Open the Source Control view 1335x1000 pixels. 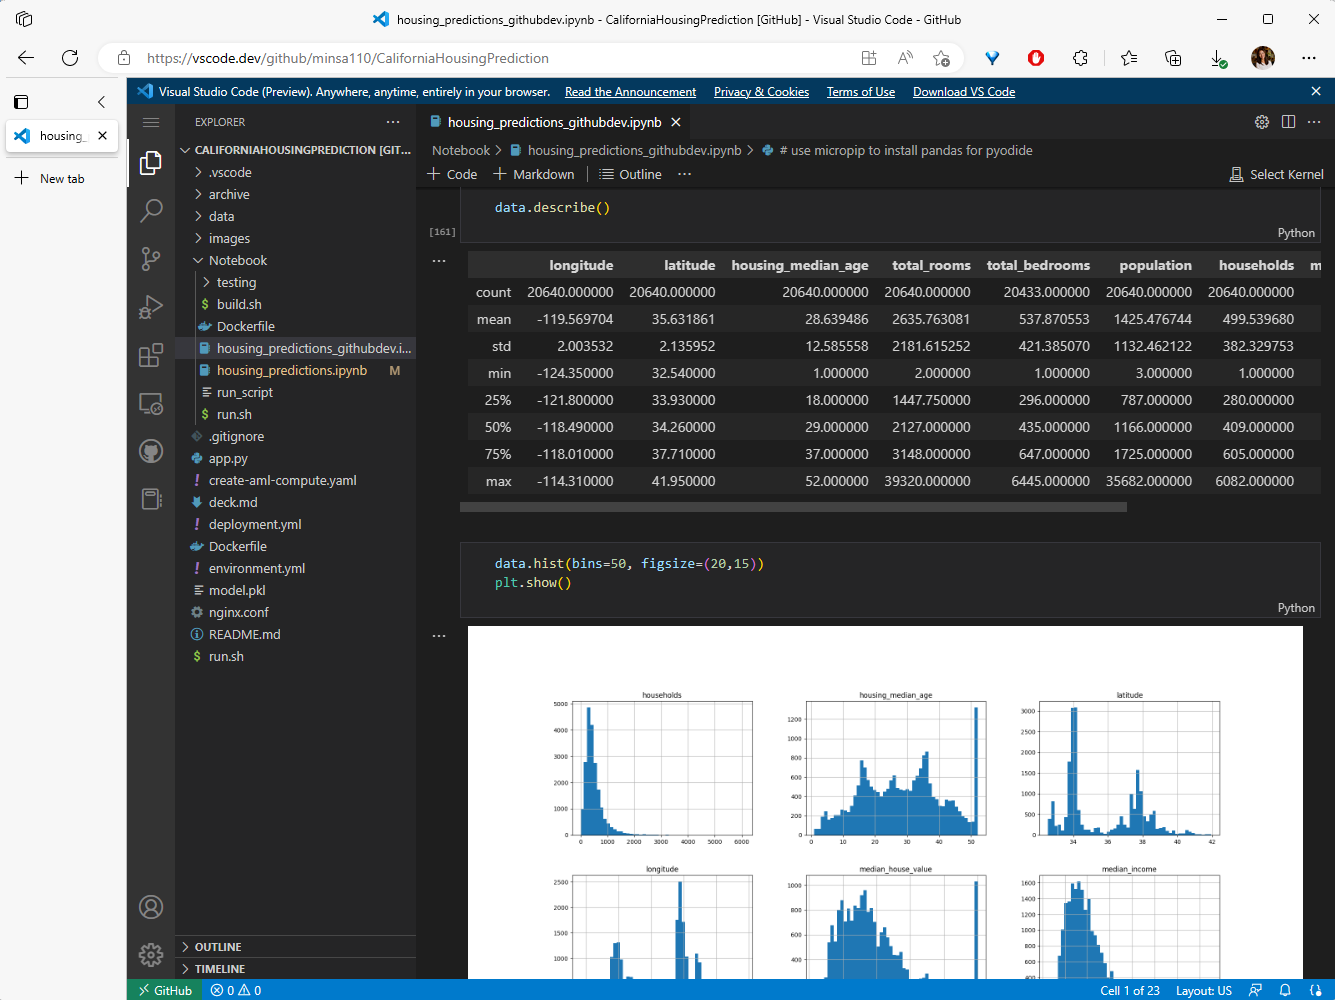click(x=150, y=258)
